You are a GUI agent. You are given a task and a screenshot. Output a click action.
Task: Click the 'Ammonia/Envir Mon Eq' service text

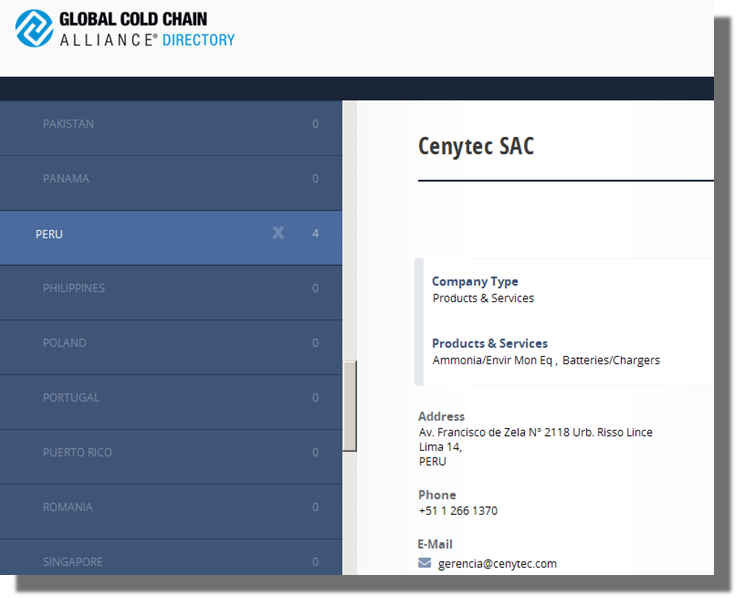coord(492,360)
